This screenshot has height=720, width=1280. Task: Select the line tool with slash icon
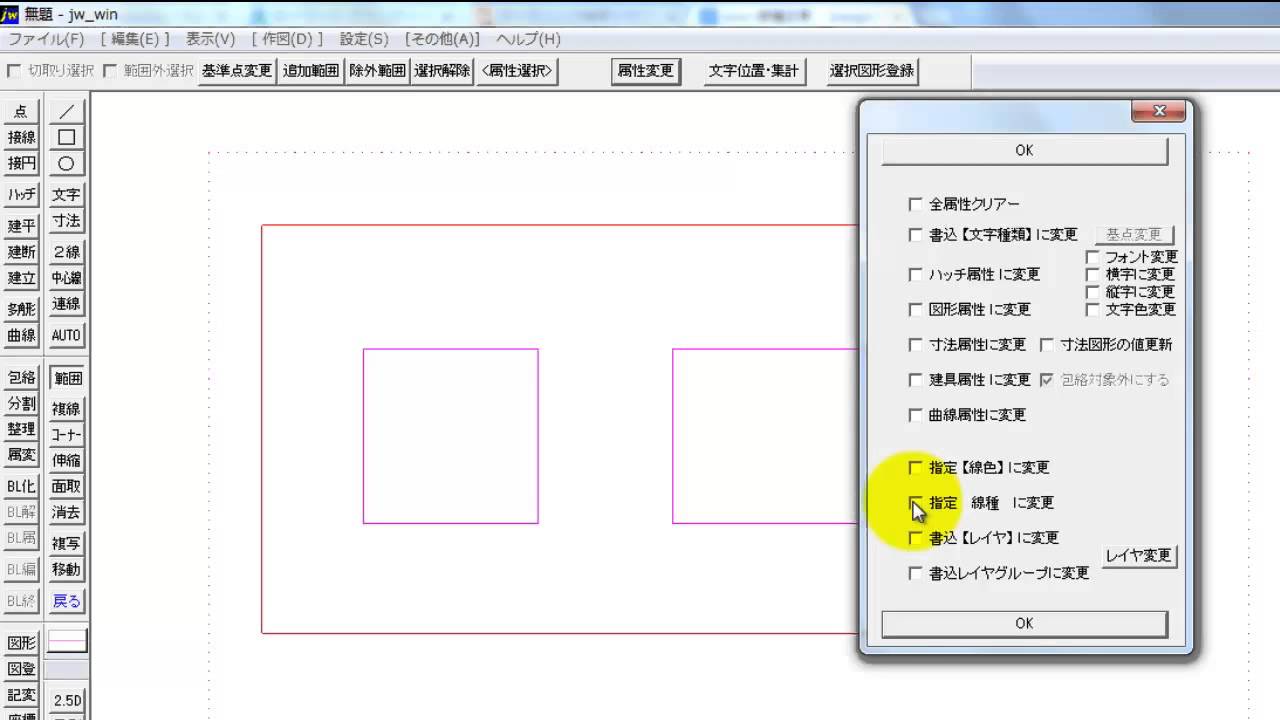point(66,112)
